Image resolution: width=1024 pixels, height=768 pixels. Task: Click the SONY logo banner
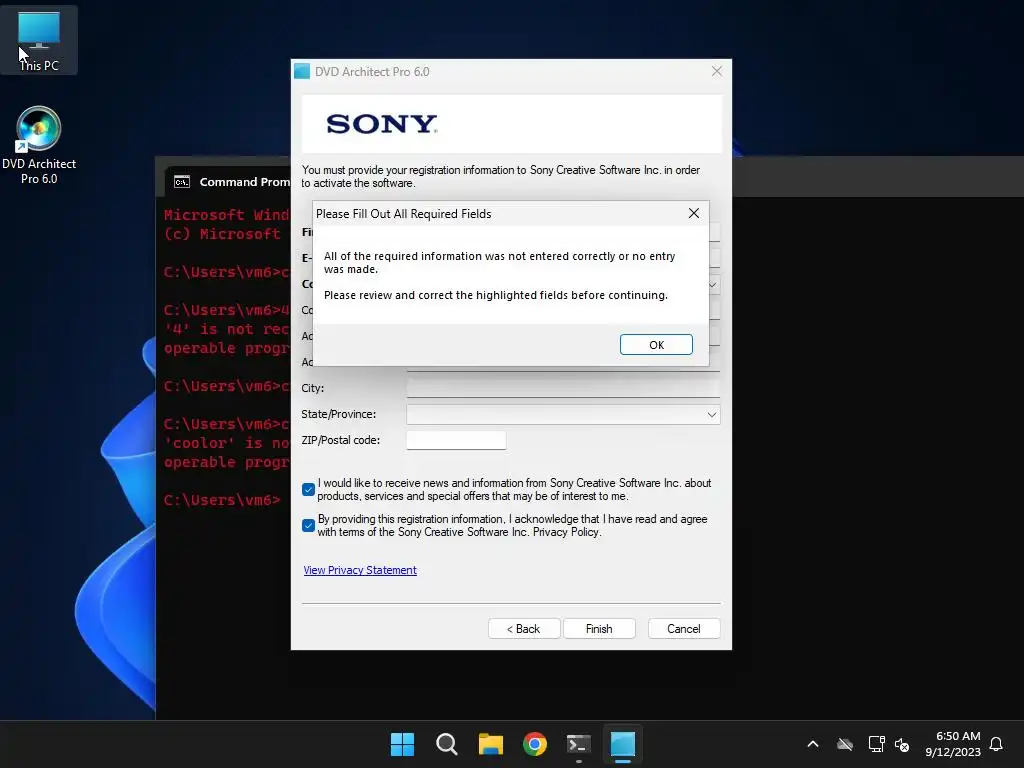[512, 124]
